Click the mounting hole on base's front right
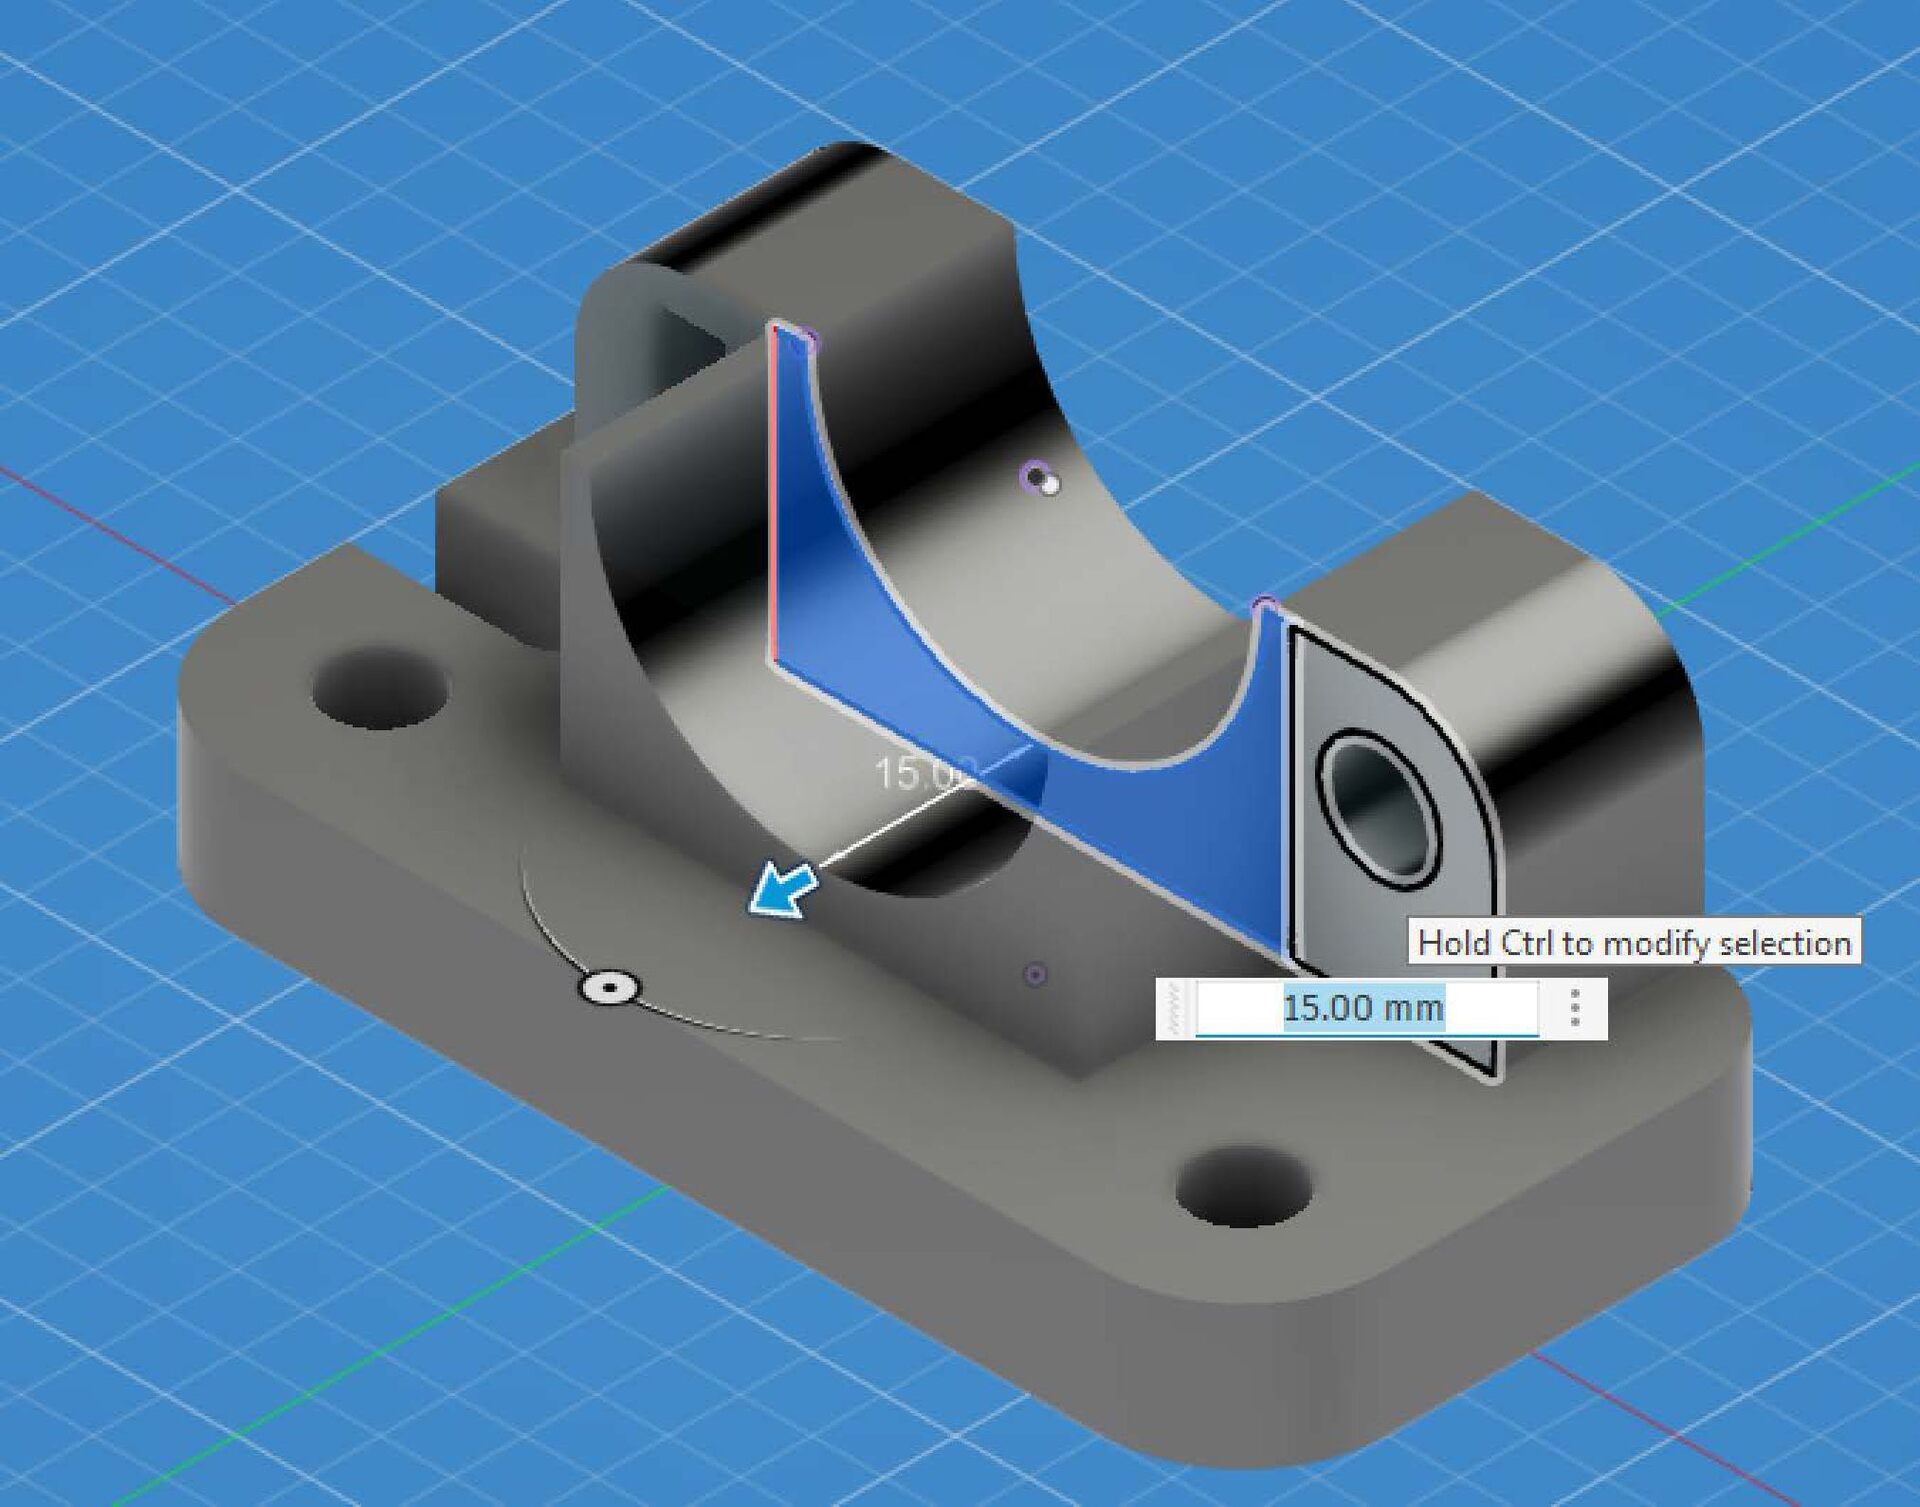Image resolution: width=1920 pixels, height=1507 pixels. (x=1243, y=1187)
